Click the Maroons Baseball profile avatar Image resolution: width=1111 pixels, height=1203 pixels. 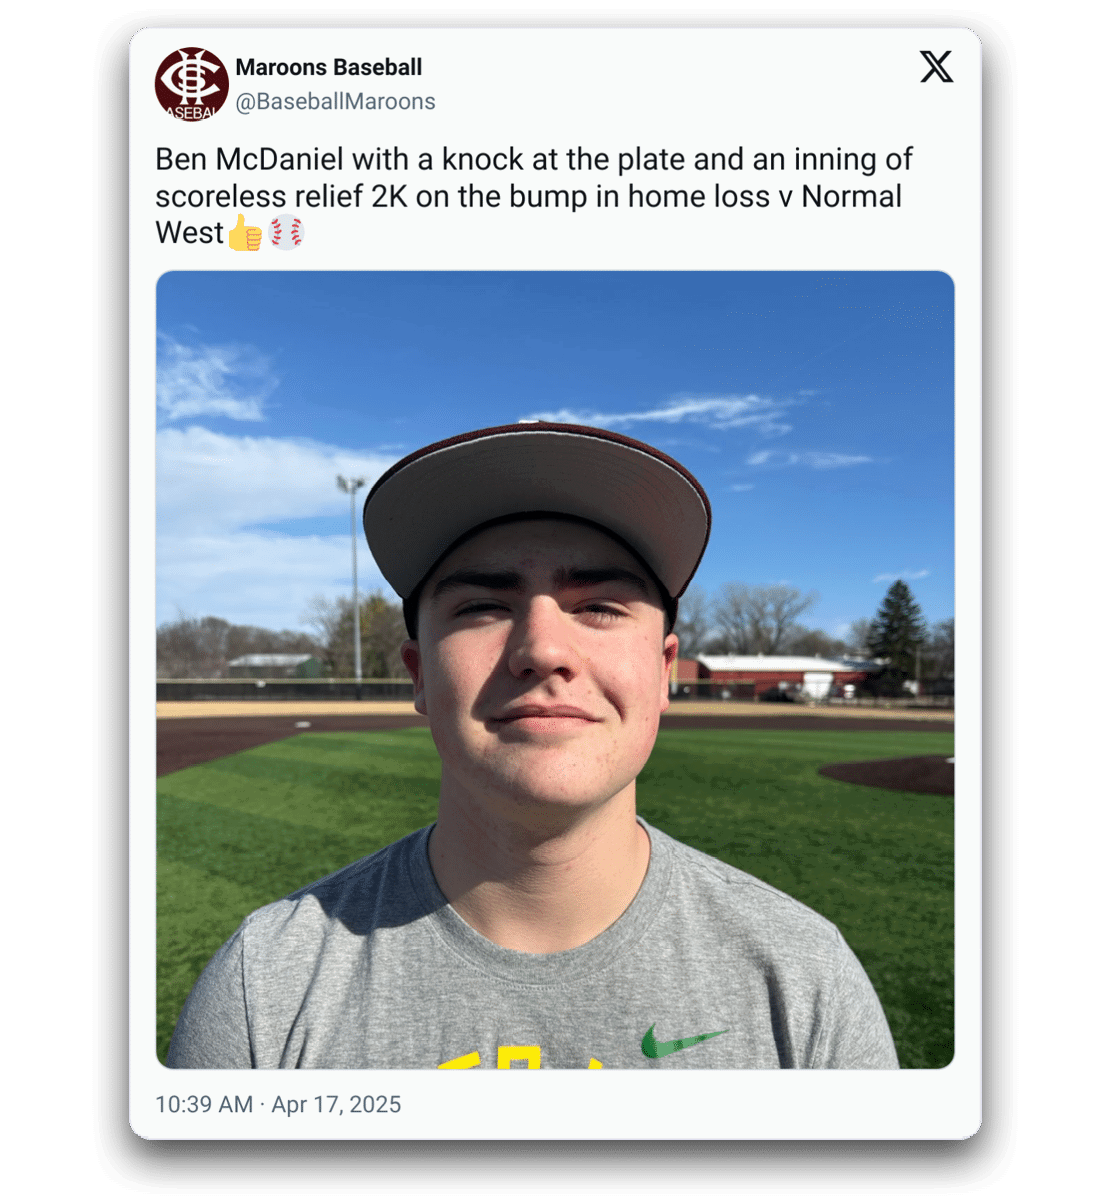(192, 84)
